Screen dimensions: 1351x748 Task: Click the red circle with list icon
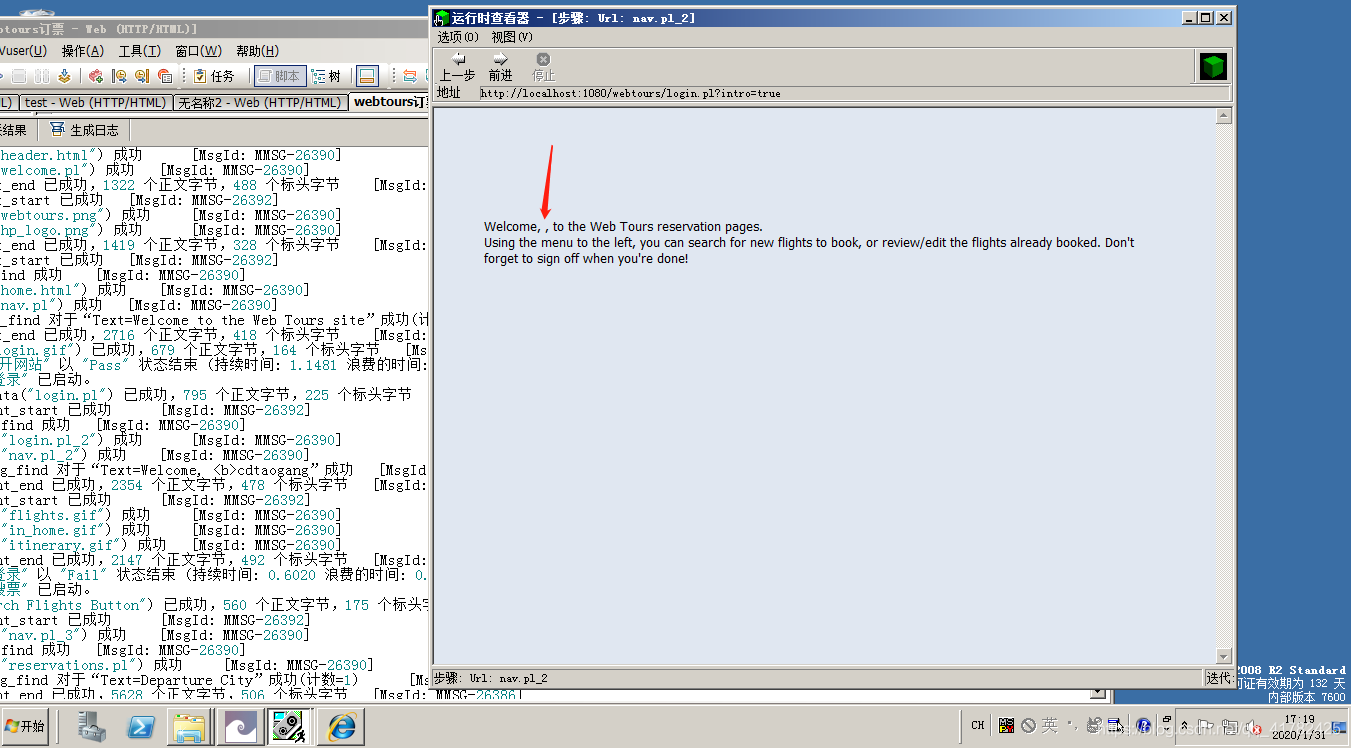pyautogui.click(x=165, y=76)
